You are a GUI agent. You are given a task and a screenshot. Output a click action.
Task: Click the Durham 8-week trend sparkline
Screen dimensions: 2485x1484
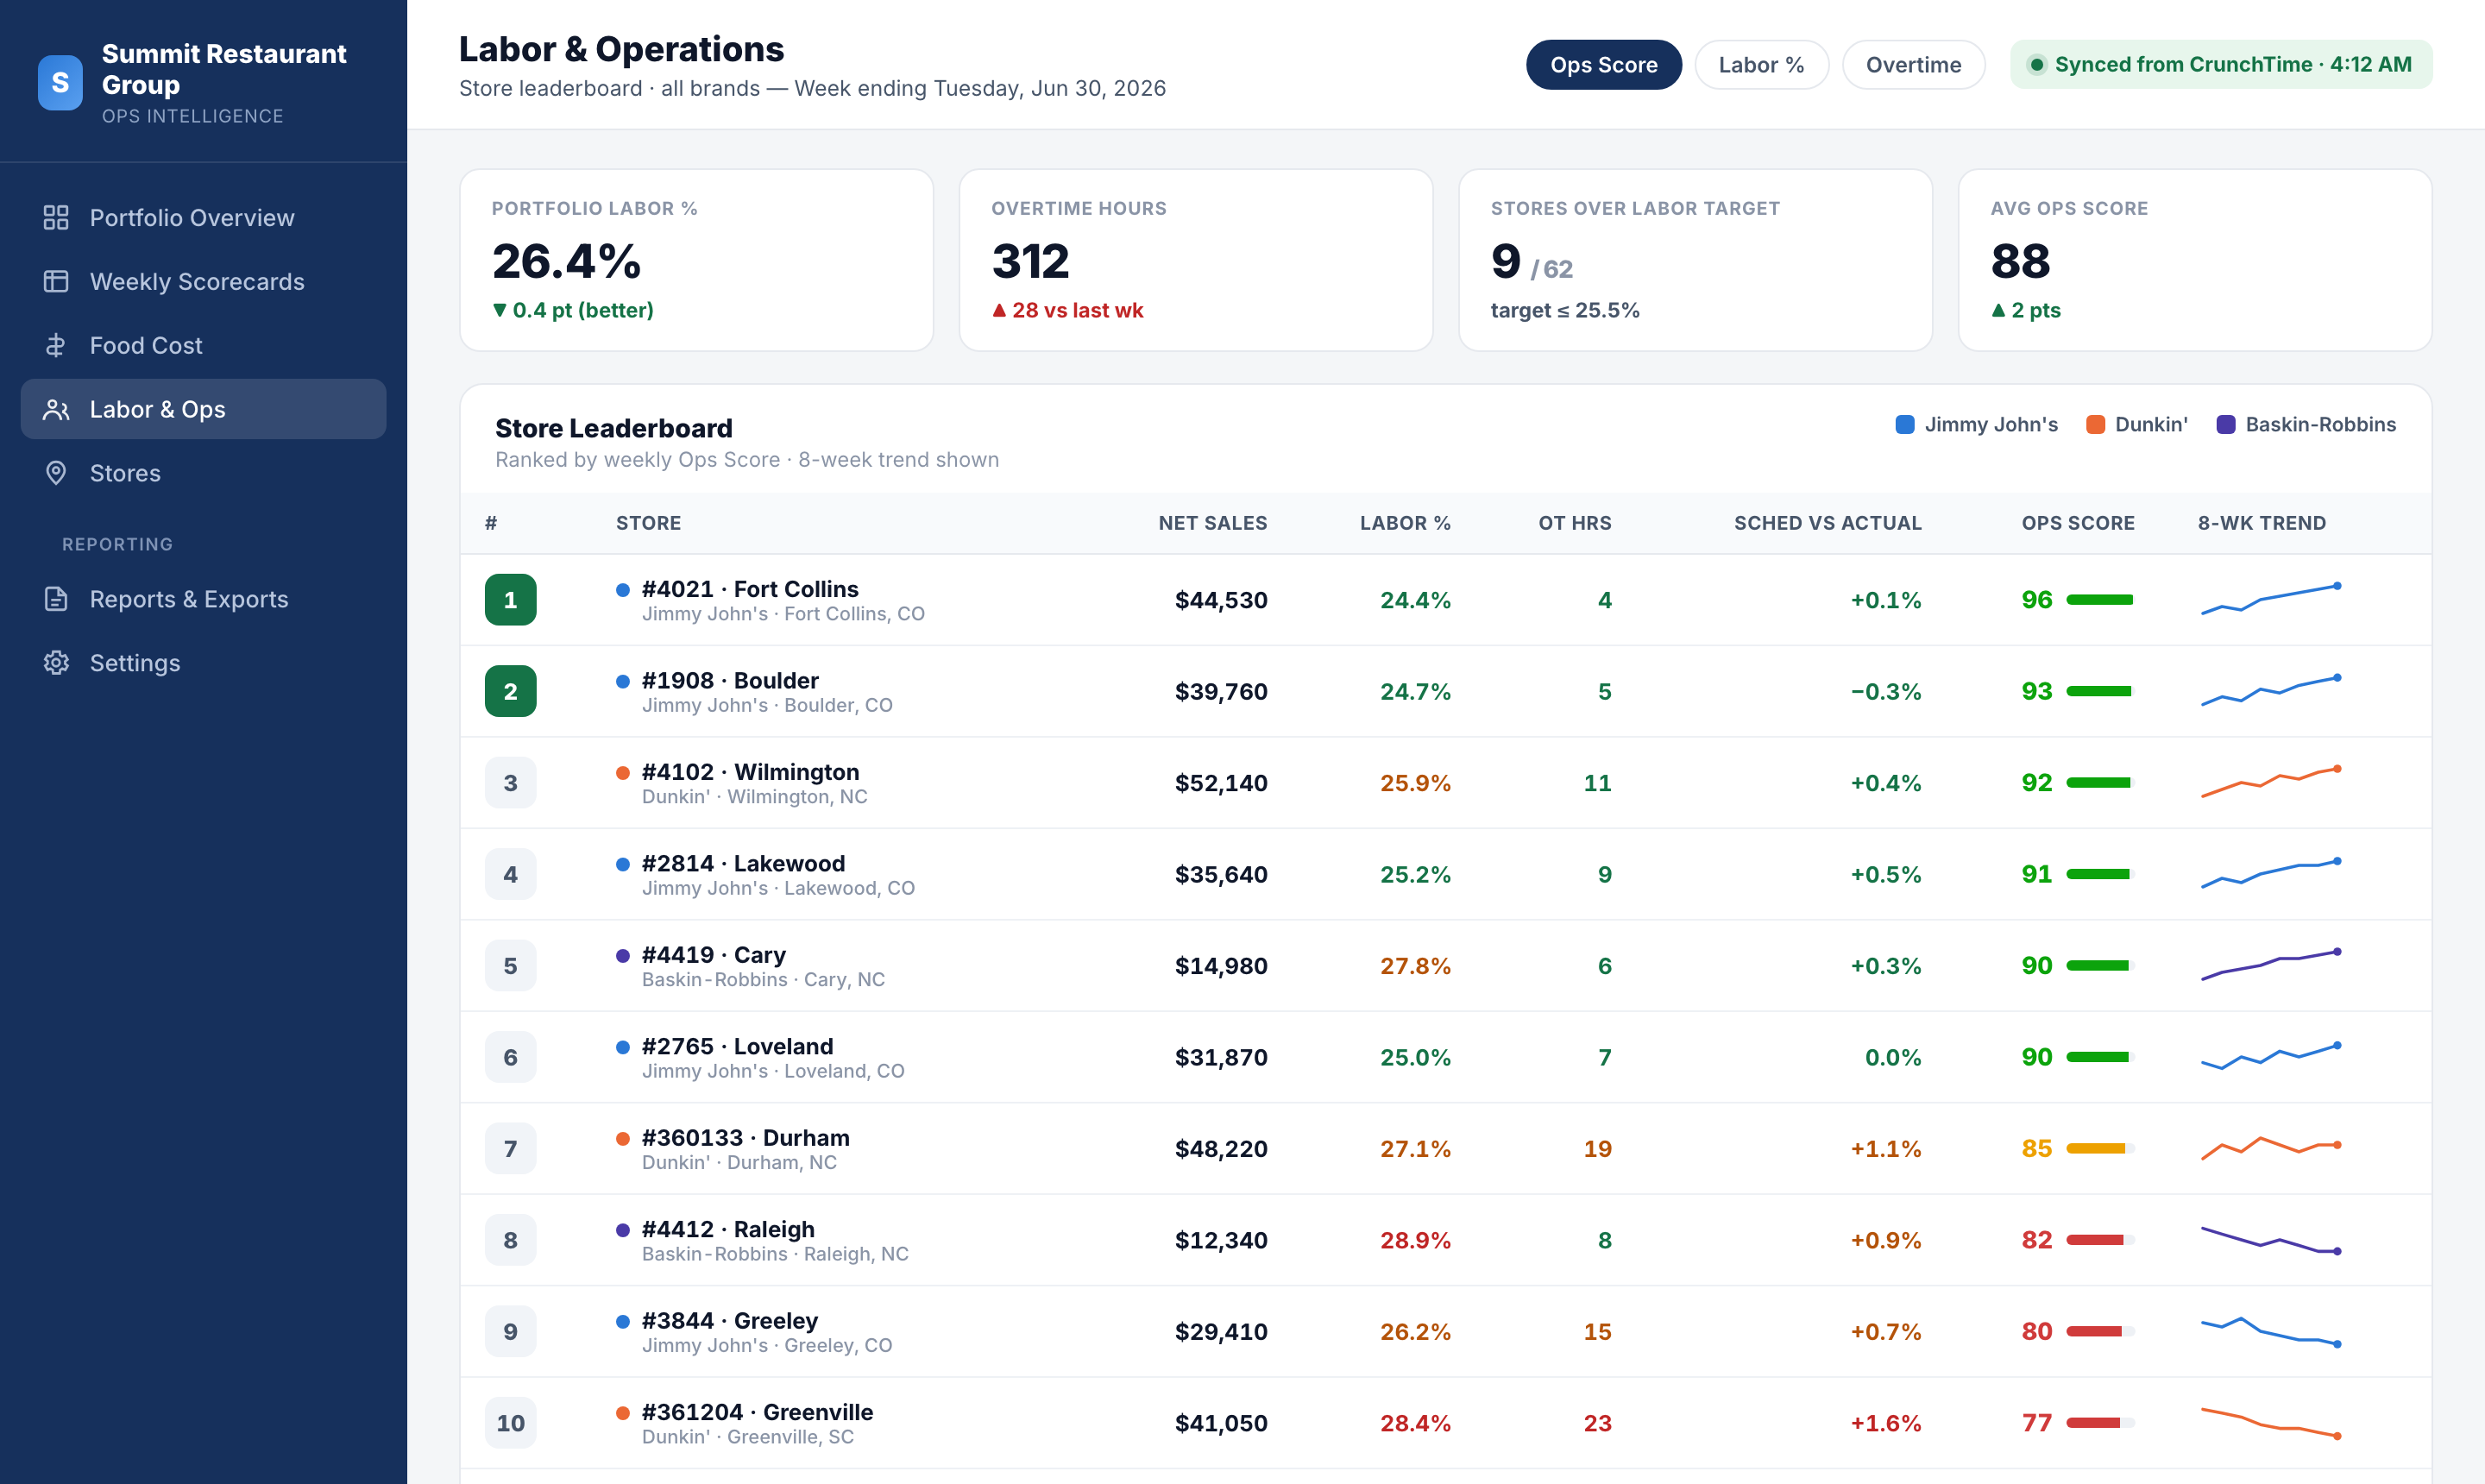pos(2271,1149)
